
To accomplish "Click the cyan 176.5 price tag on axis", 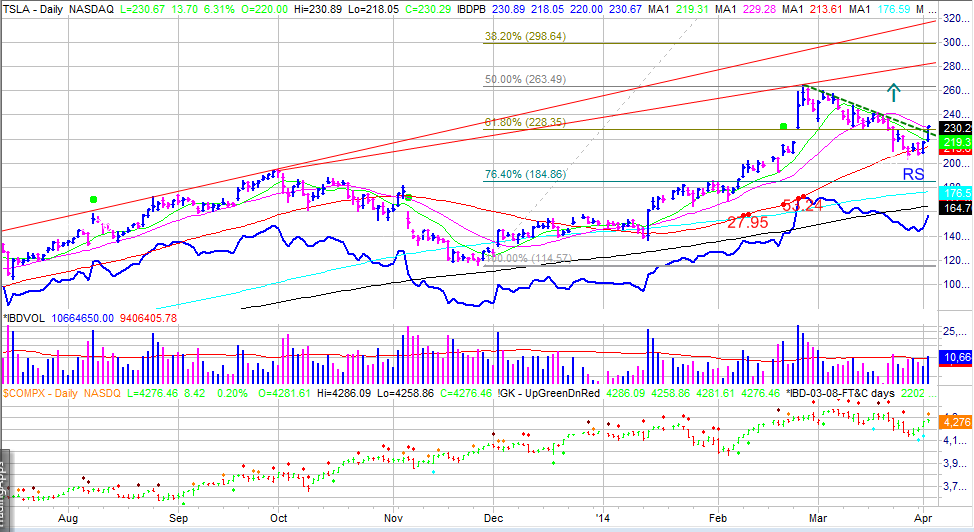I will 957,193.
